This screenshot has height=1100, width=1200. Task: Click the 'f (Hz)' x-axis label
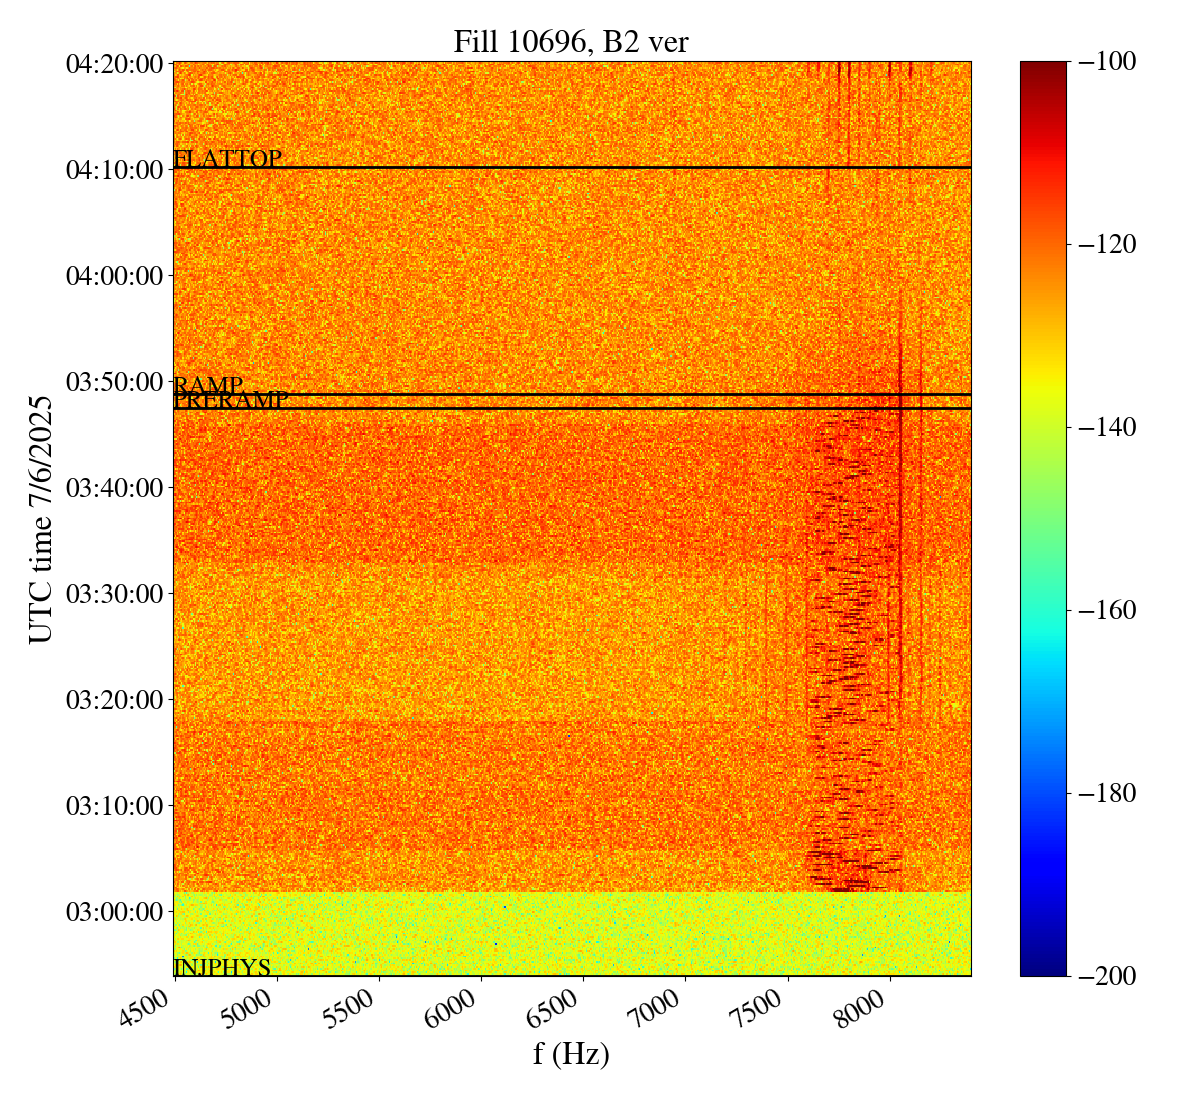tap(571, 1053)
